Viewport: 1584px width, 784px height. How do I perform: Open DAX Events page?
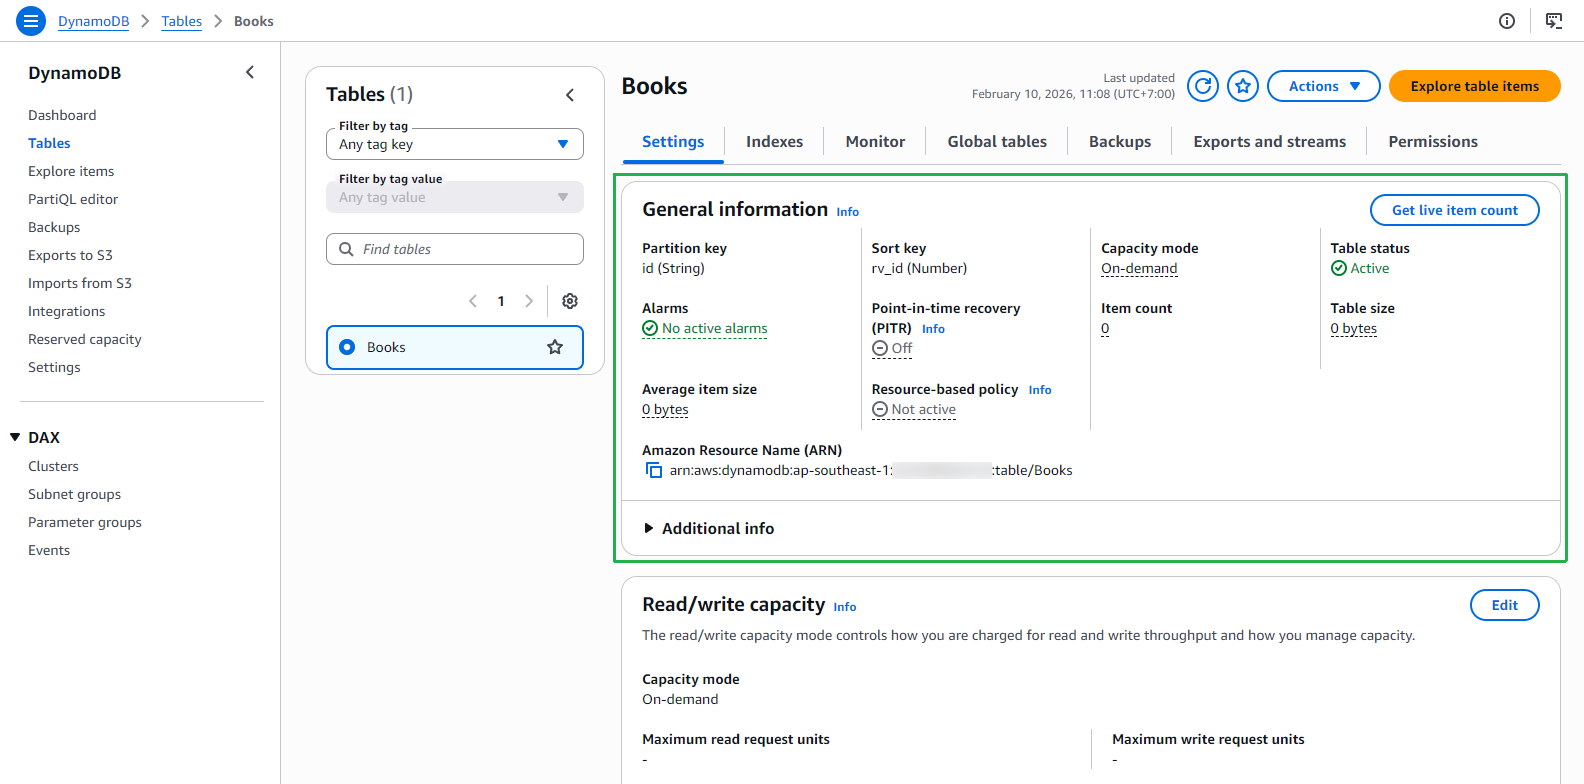pyautogui.click(x=49, y=550)
